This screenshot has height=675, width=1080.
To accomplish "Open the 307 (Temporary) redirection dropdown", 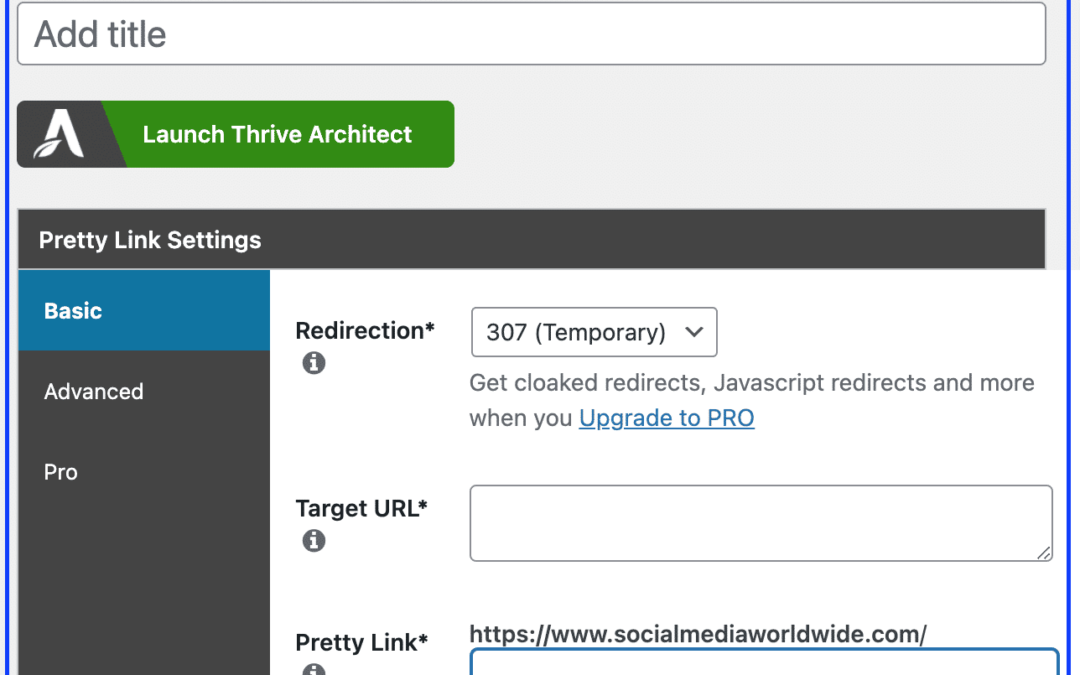I will click(x=594, y=332).
